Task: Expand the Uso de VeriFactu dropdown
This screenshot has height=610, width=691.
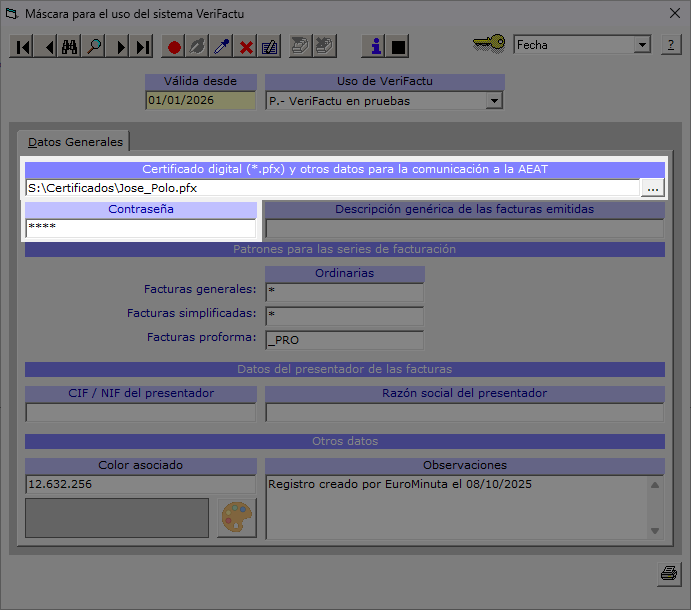Action: coord(493,101)
